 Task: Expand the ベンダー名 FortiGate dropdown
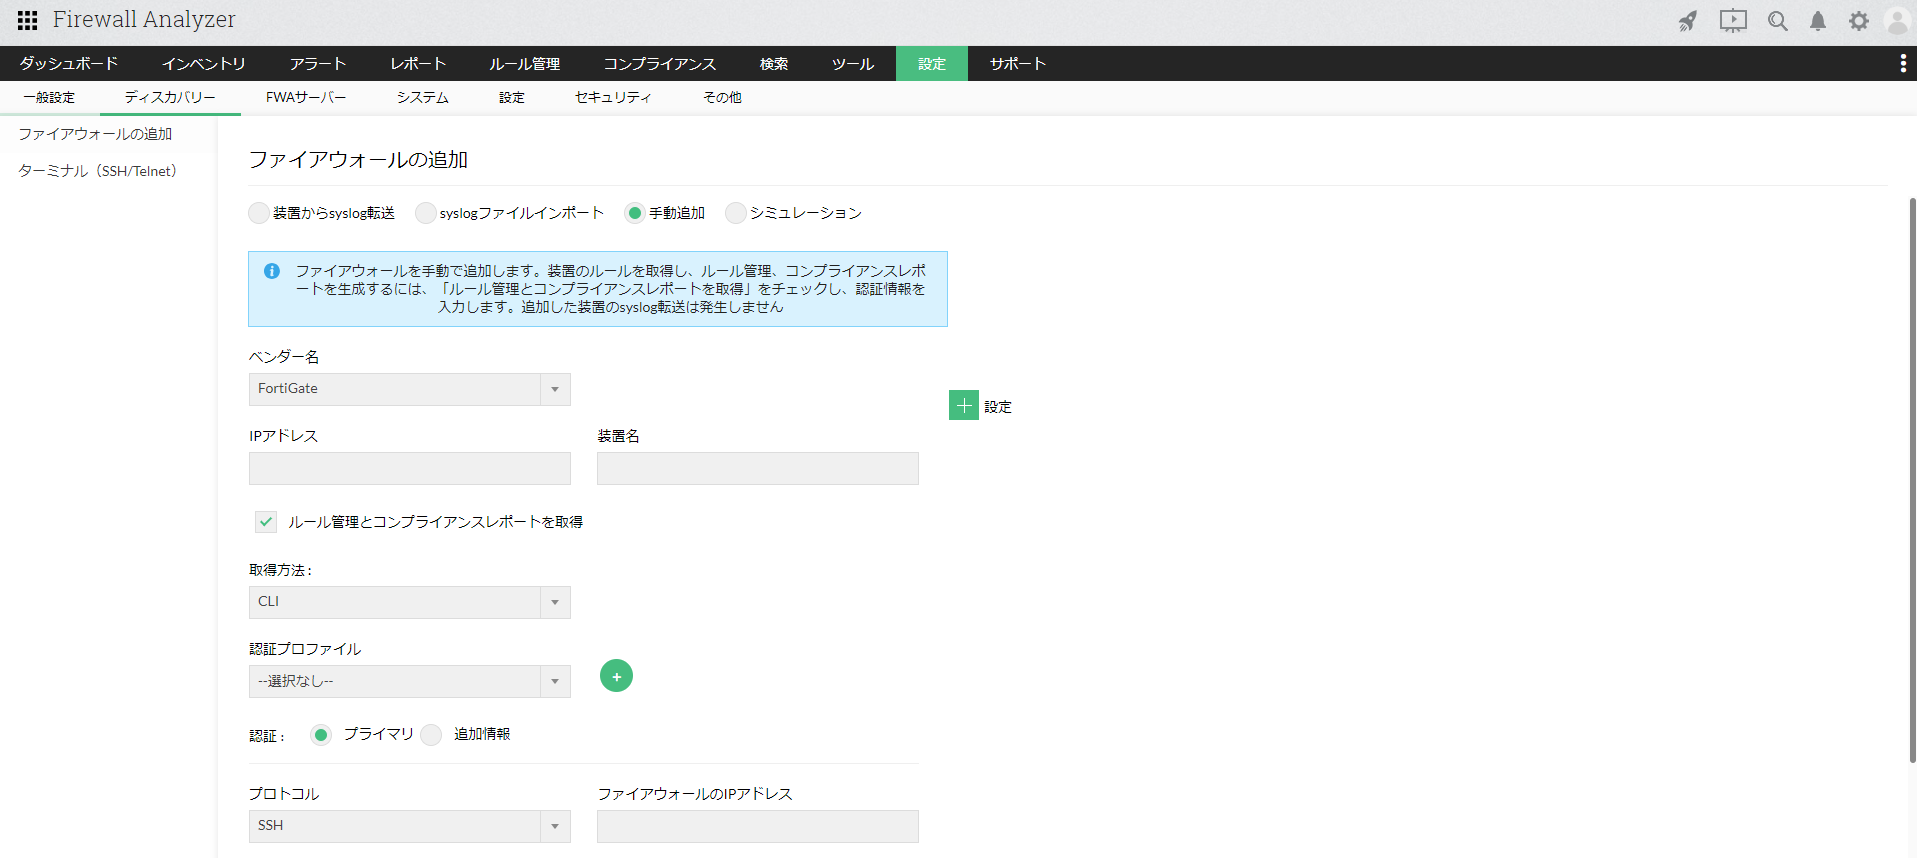[409, 389]
